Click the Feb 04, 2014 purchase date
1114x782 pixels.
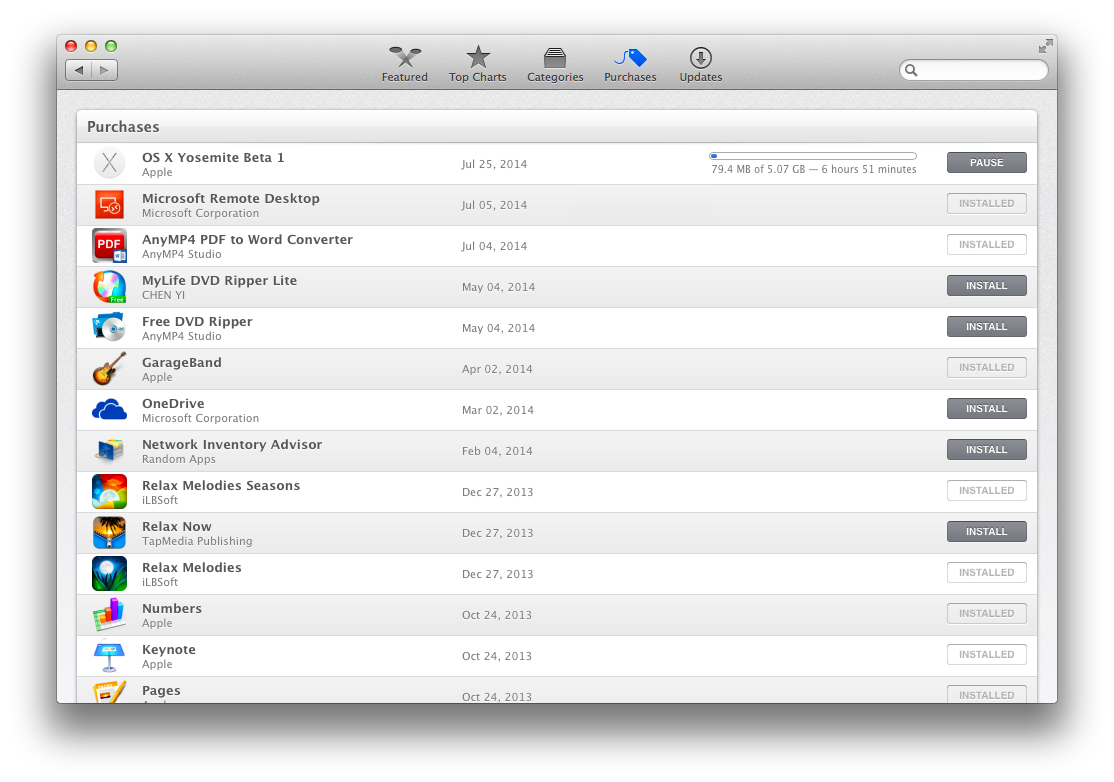pyautogui.click(x=497, y=451)
